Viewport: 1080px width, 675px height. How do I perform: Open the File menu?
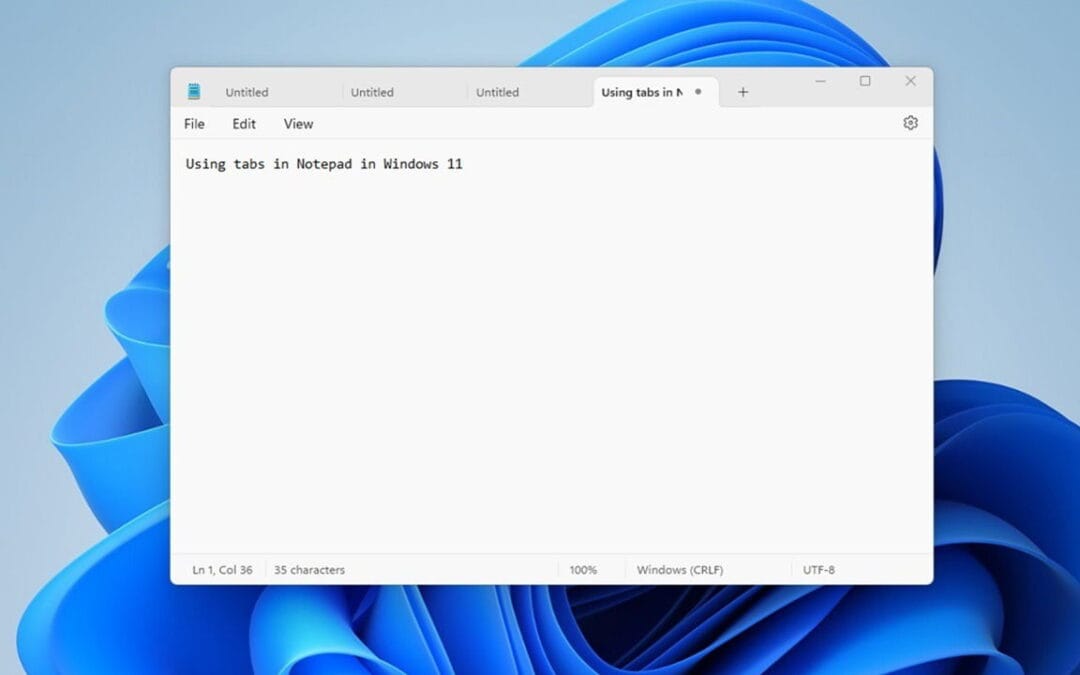click(193, 123)
